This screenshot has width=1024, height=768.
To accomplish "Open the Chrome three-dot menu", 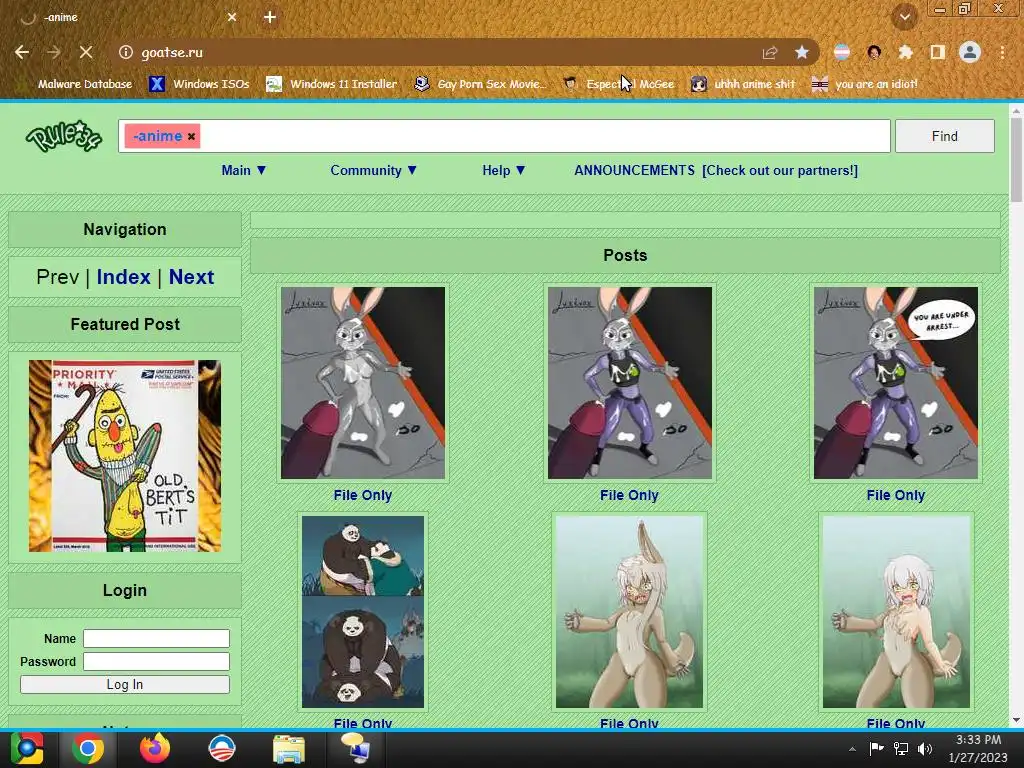I will 1002,52.
